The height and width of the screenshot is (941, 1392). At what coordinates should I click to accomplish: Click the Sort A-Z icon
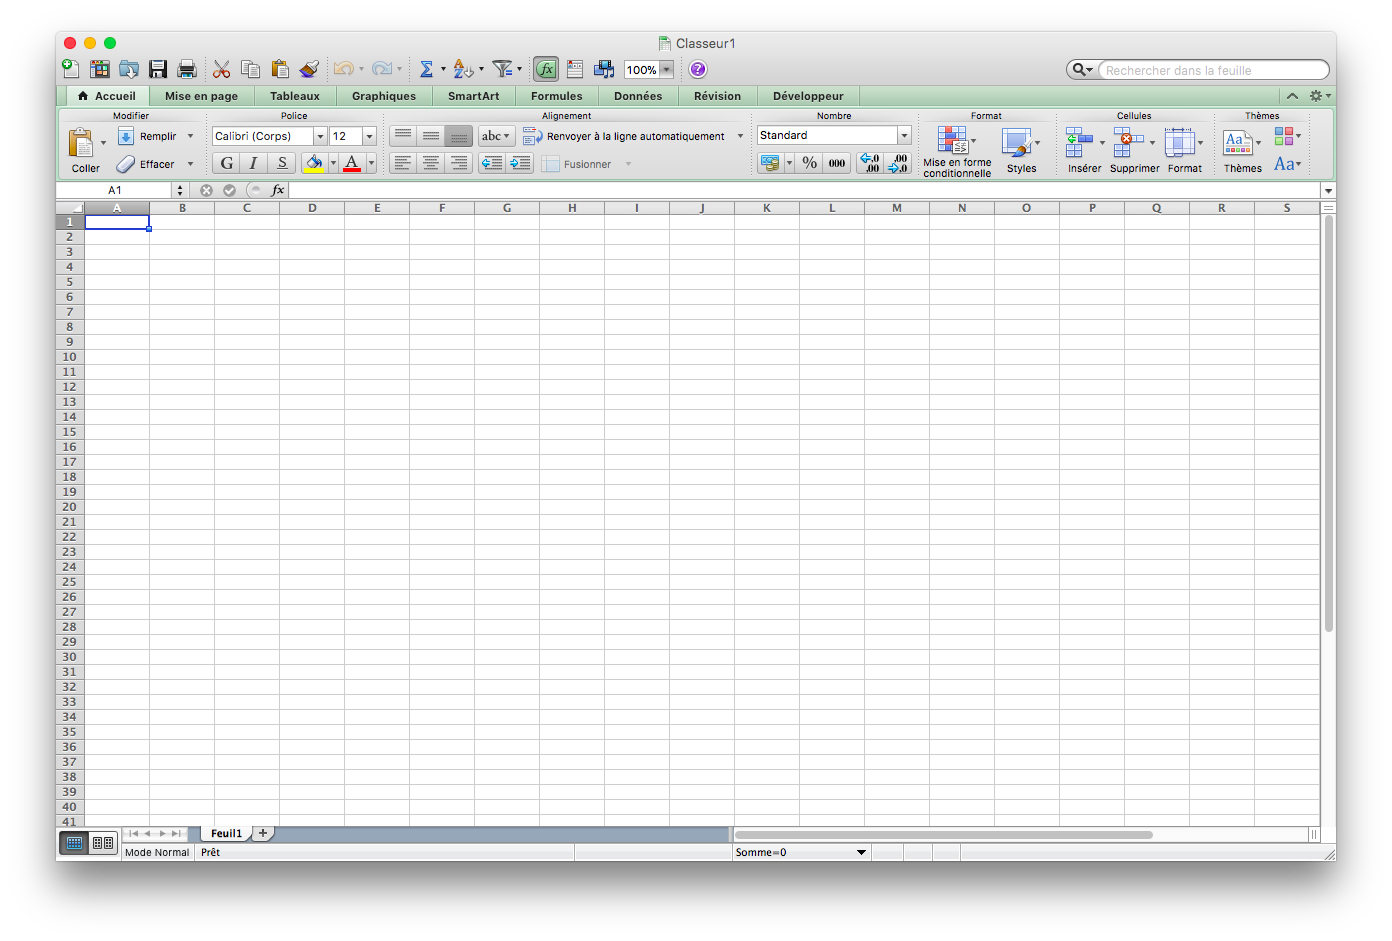tap(463, 69)
